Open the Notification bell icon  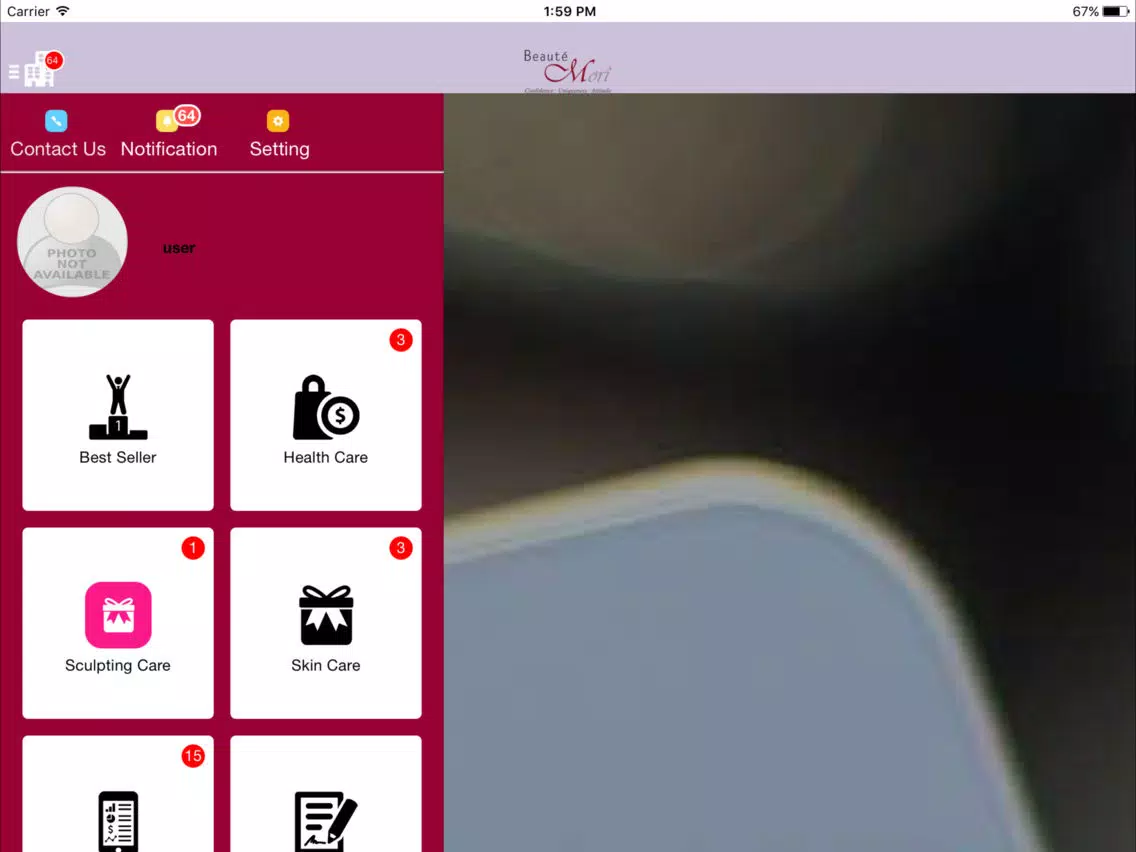[x=167, y=121]
